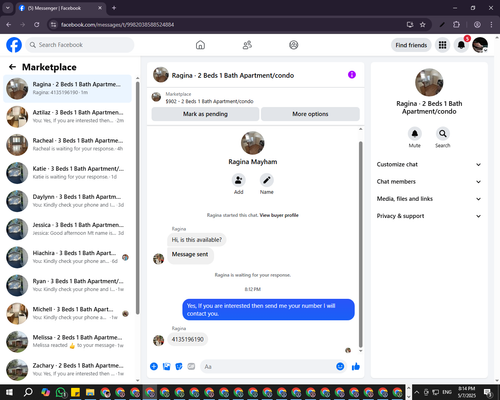Open Melissa 2 Beds conversation
Screen dimensions: 500x400
pyautogui.click(x=67, y=342)
